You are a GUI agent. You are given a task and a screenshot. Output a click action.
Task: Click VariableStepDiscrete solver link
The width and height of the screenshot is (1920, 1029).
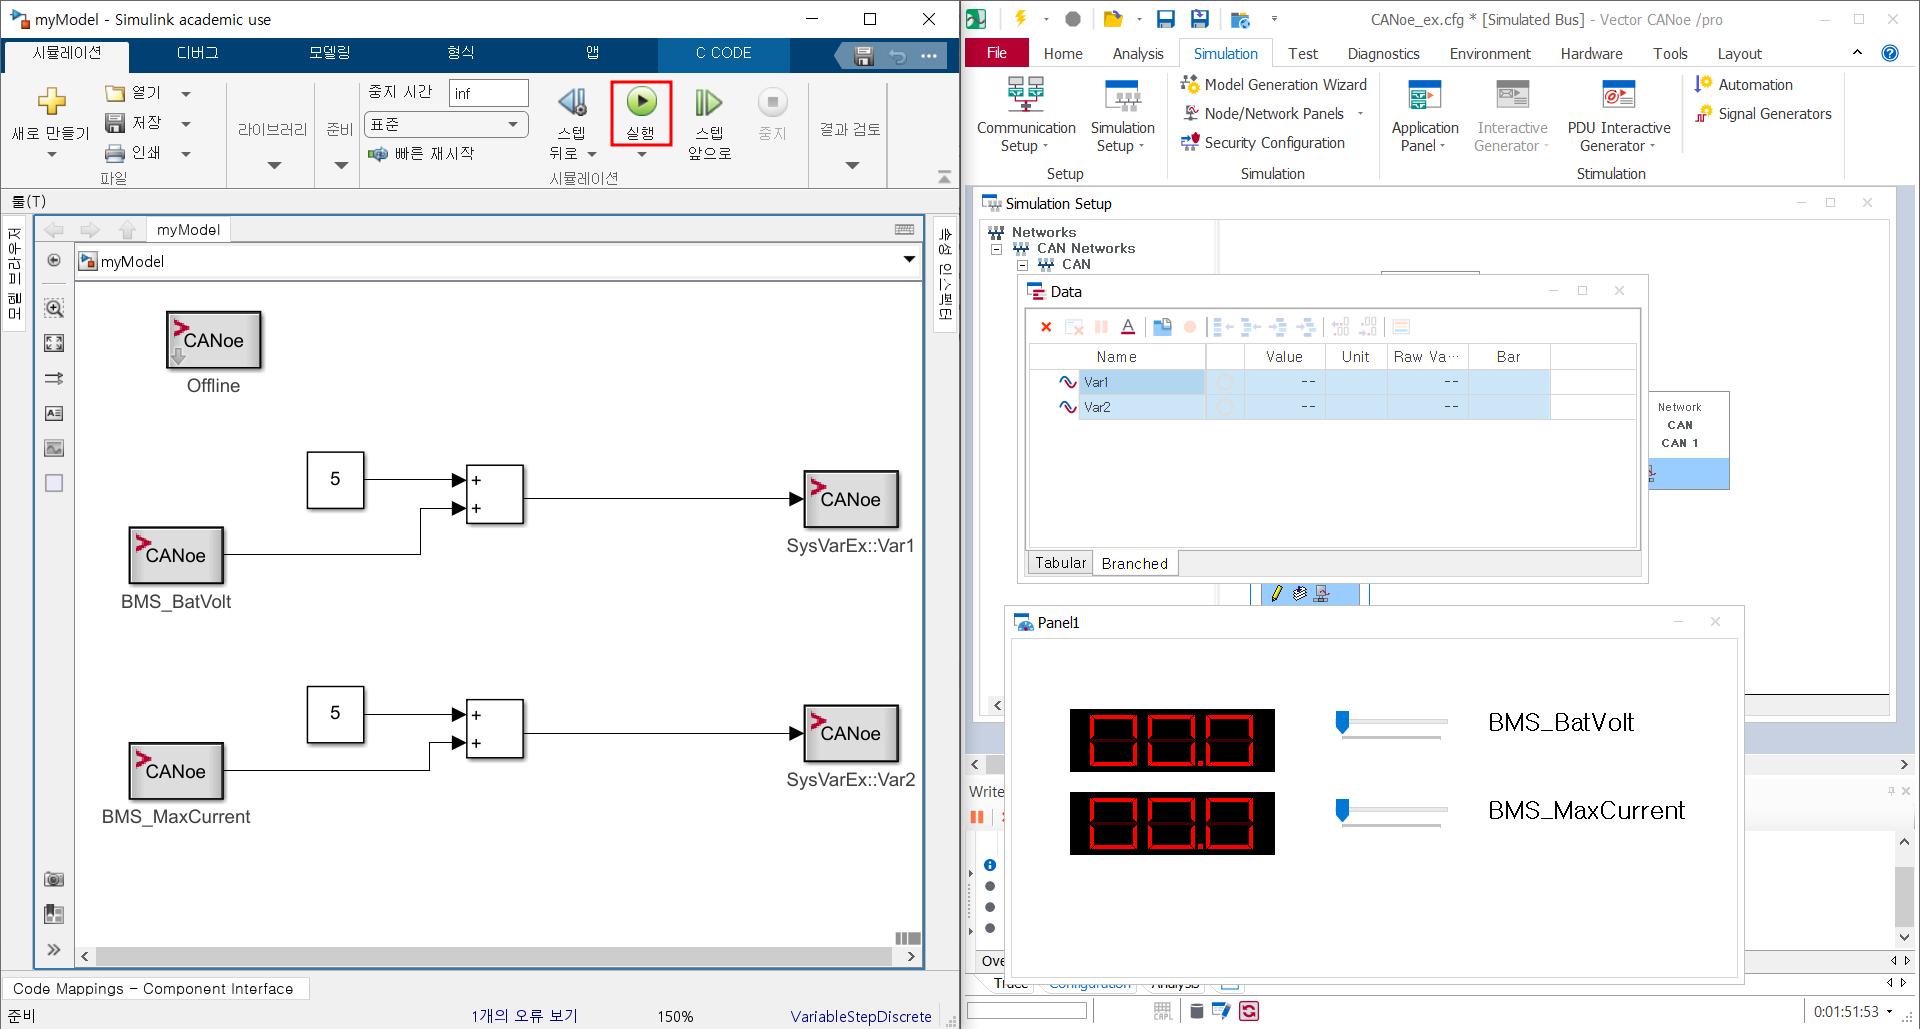click(861, 1016)
